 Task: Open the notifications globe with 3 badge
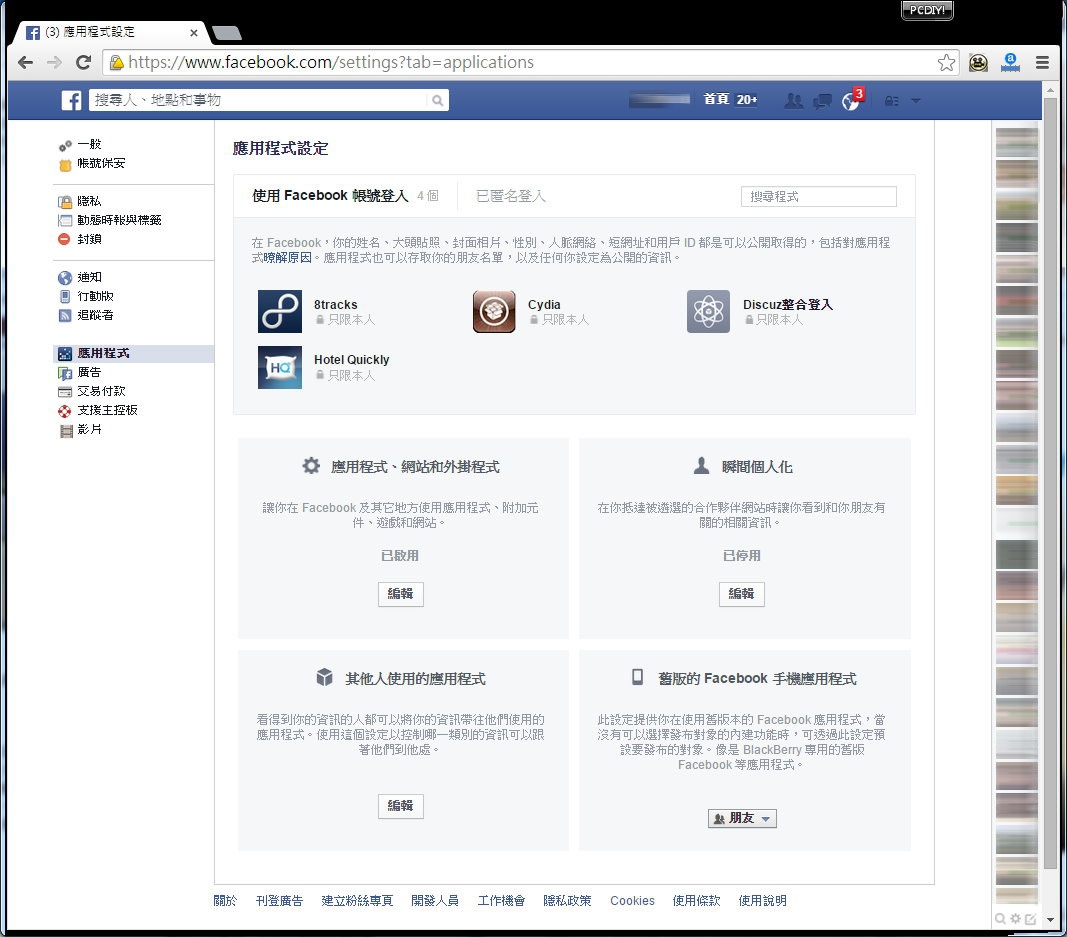[851, 100]
